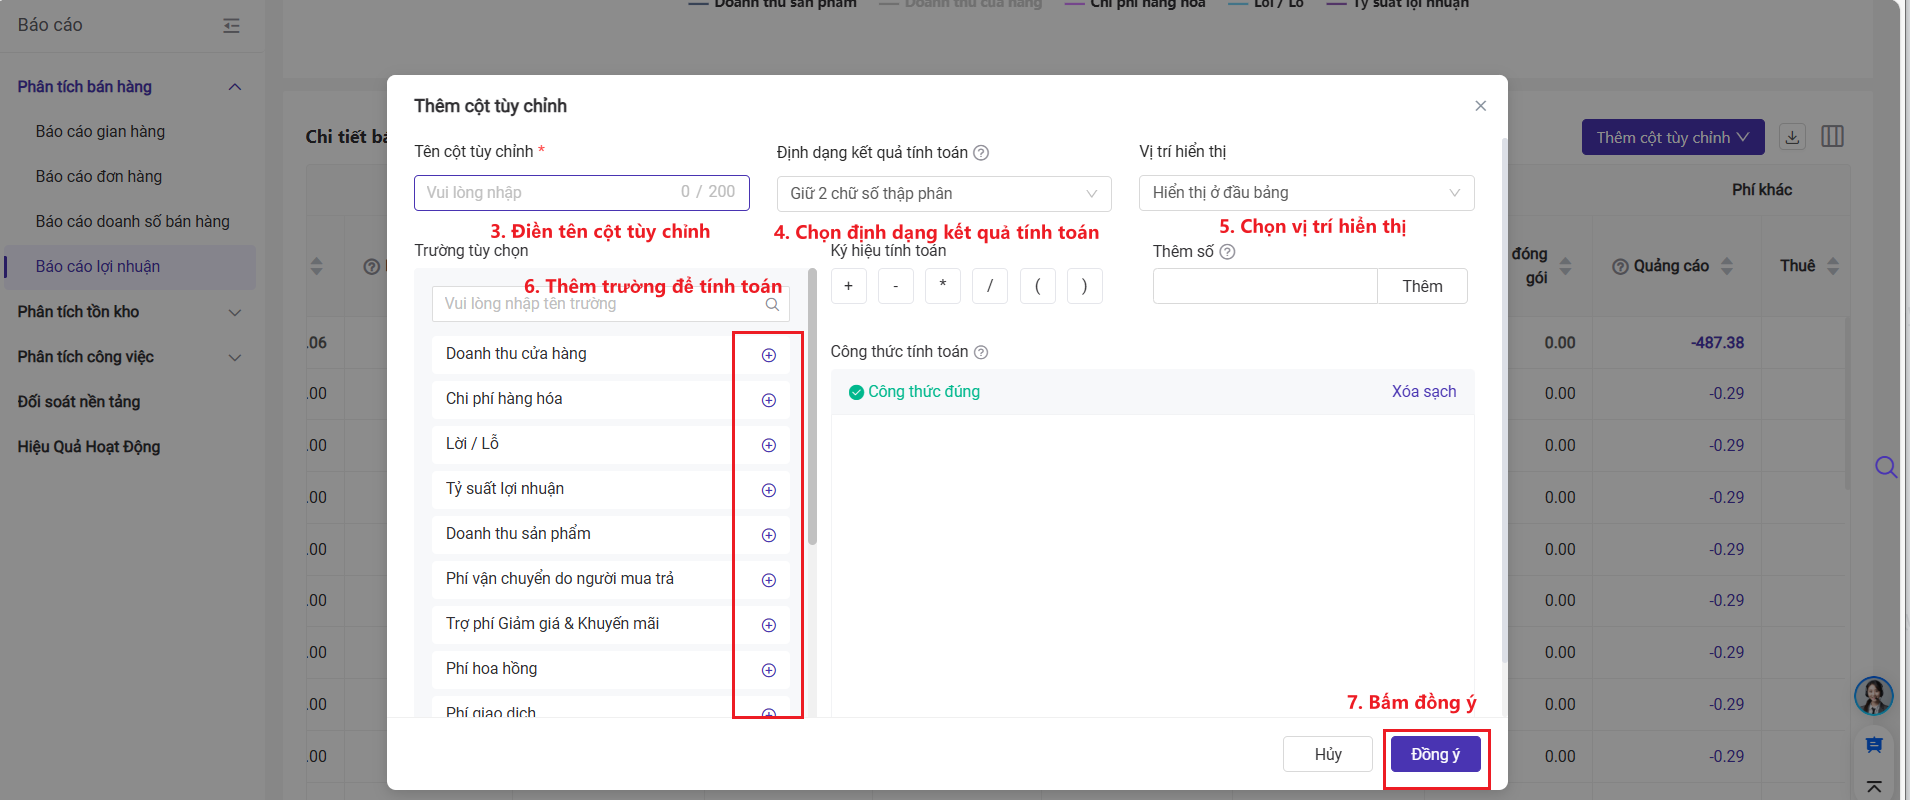Click the Tên cột tùy chỉnh input field
This screenshot has width=1910, height=800.
[x=550, y=192]
